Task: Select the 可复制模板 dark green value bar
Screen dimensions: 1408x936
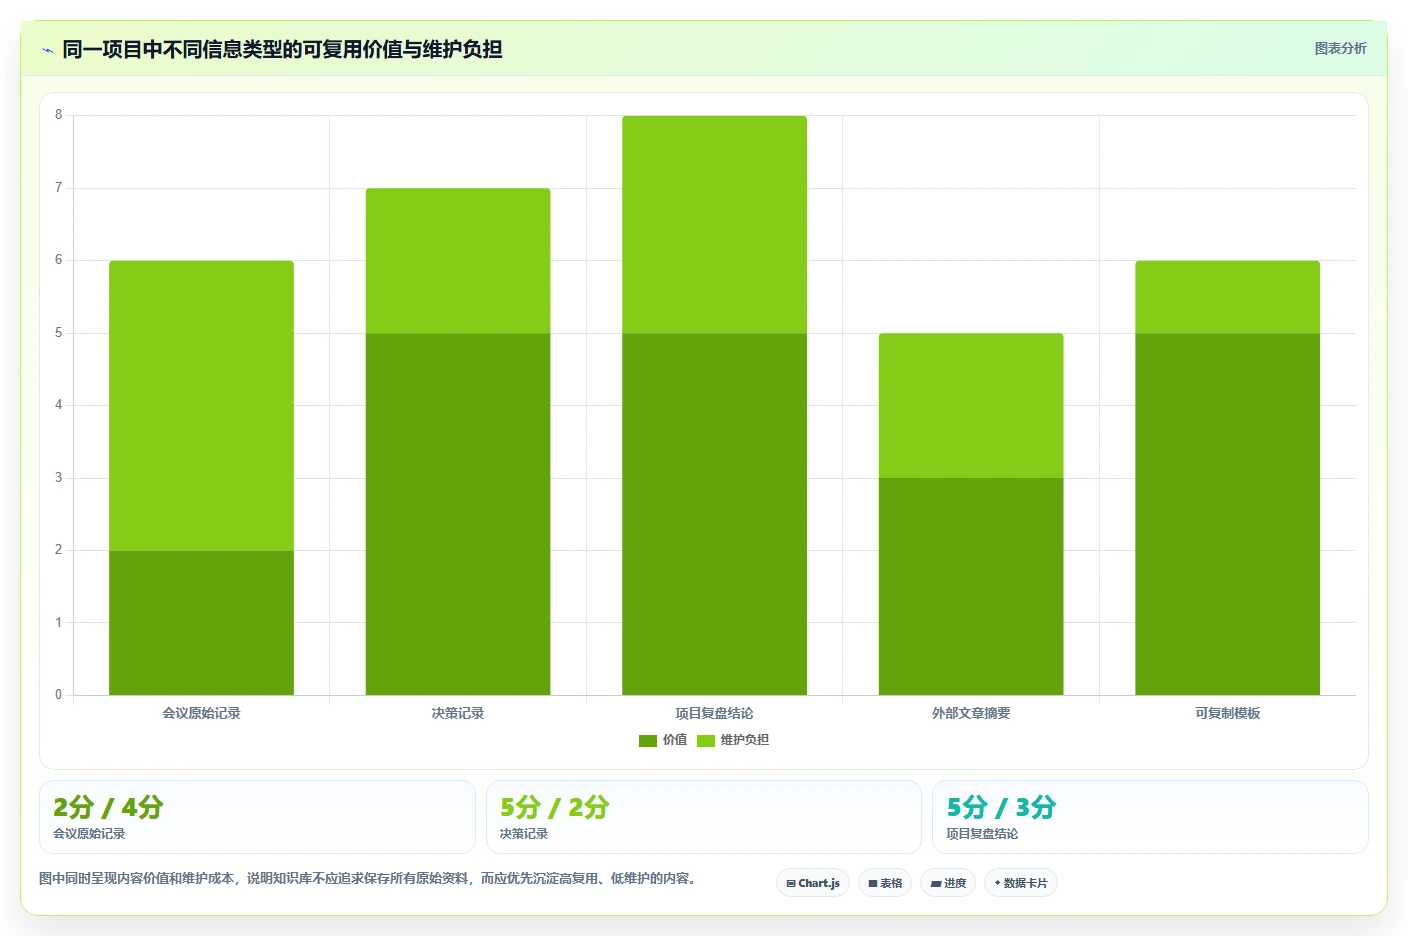Action: (x=1228, y=514)
